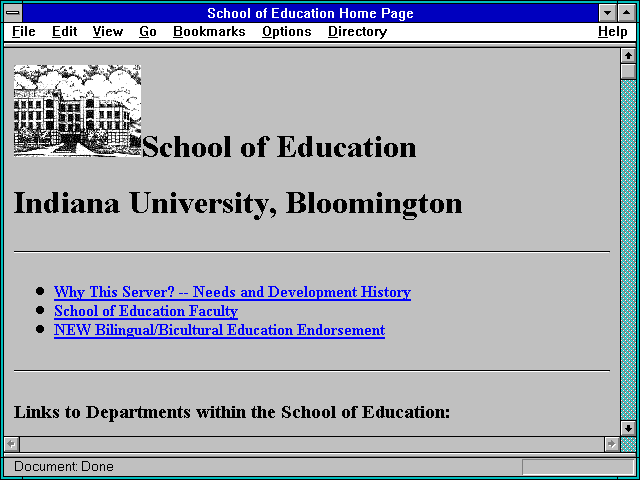Click the title bar minimize arrow
This screenshot has height=480, width=640.
click(x=607, y=13)
